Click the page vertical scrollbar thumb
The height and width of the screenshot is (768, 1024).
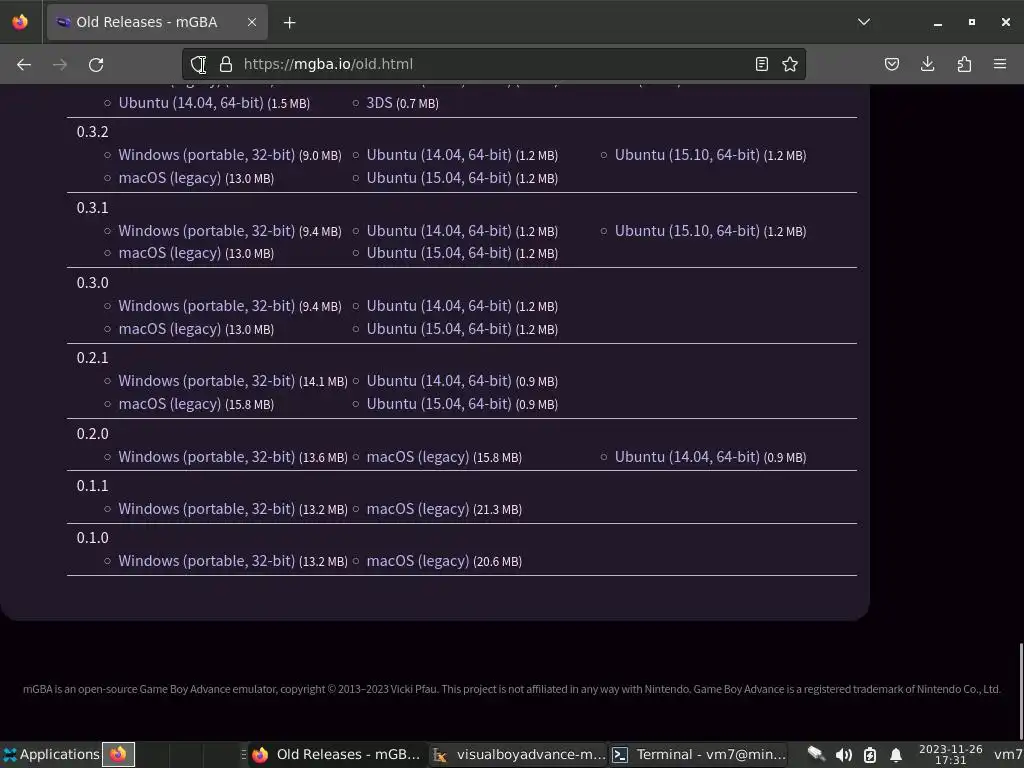click(x=1021, y=690)
